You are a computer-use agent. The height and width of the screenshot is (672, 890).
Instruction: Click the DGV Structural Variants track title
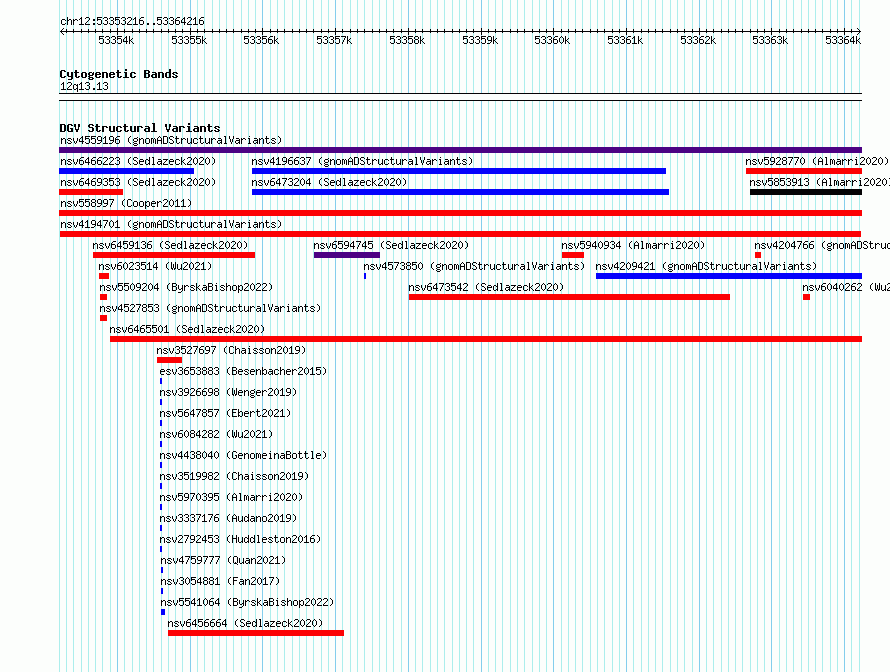pyautogui.click(x=140, y=128)
